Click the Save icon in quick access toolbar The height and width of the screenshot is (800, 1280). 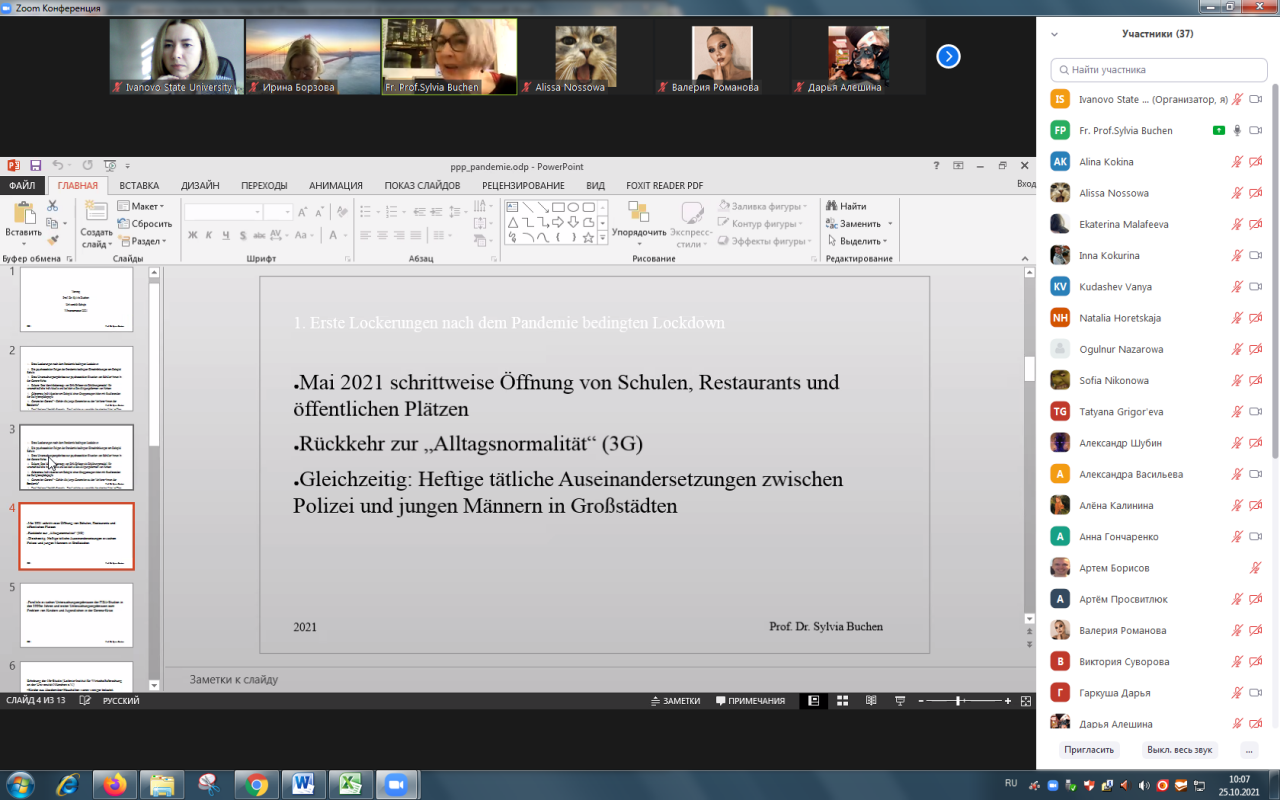point(35,166)
